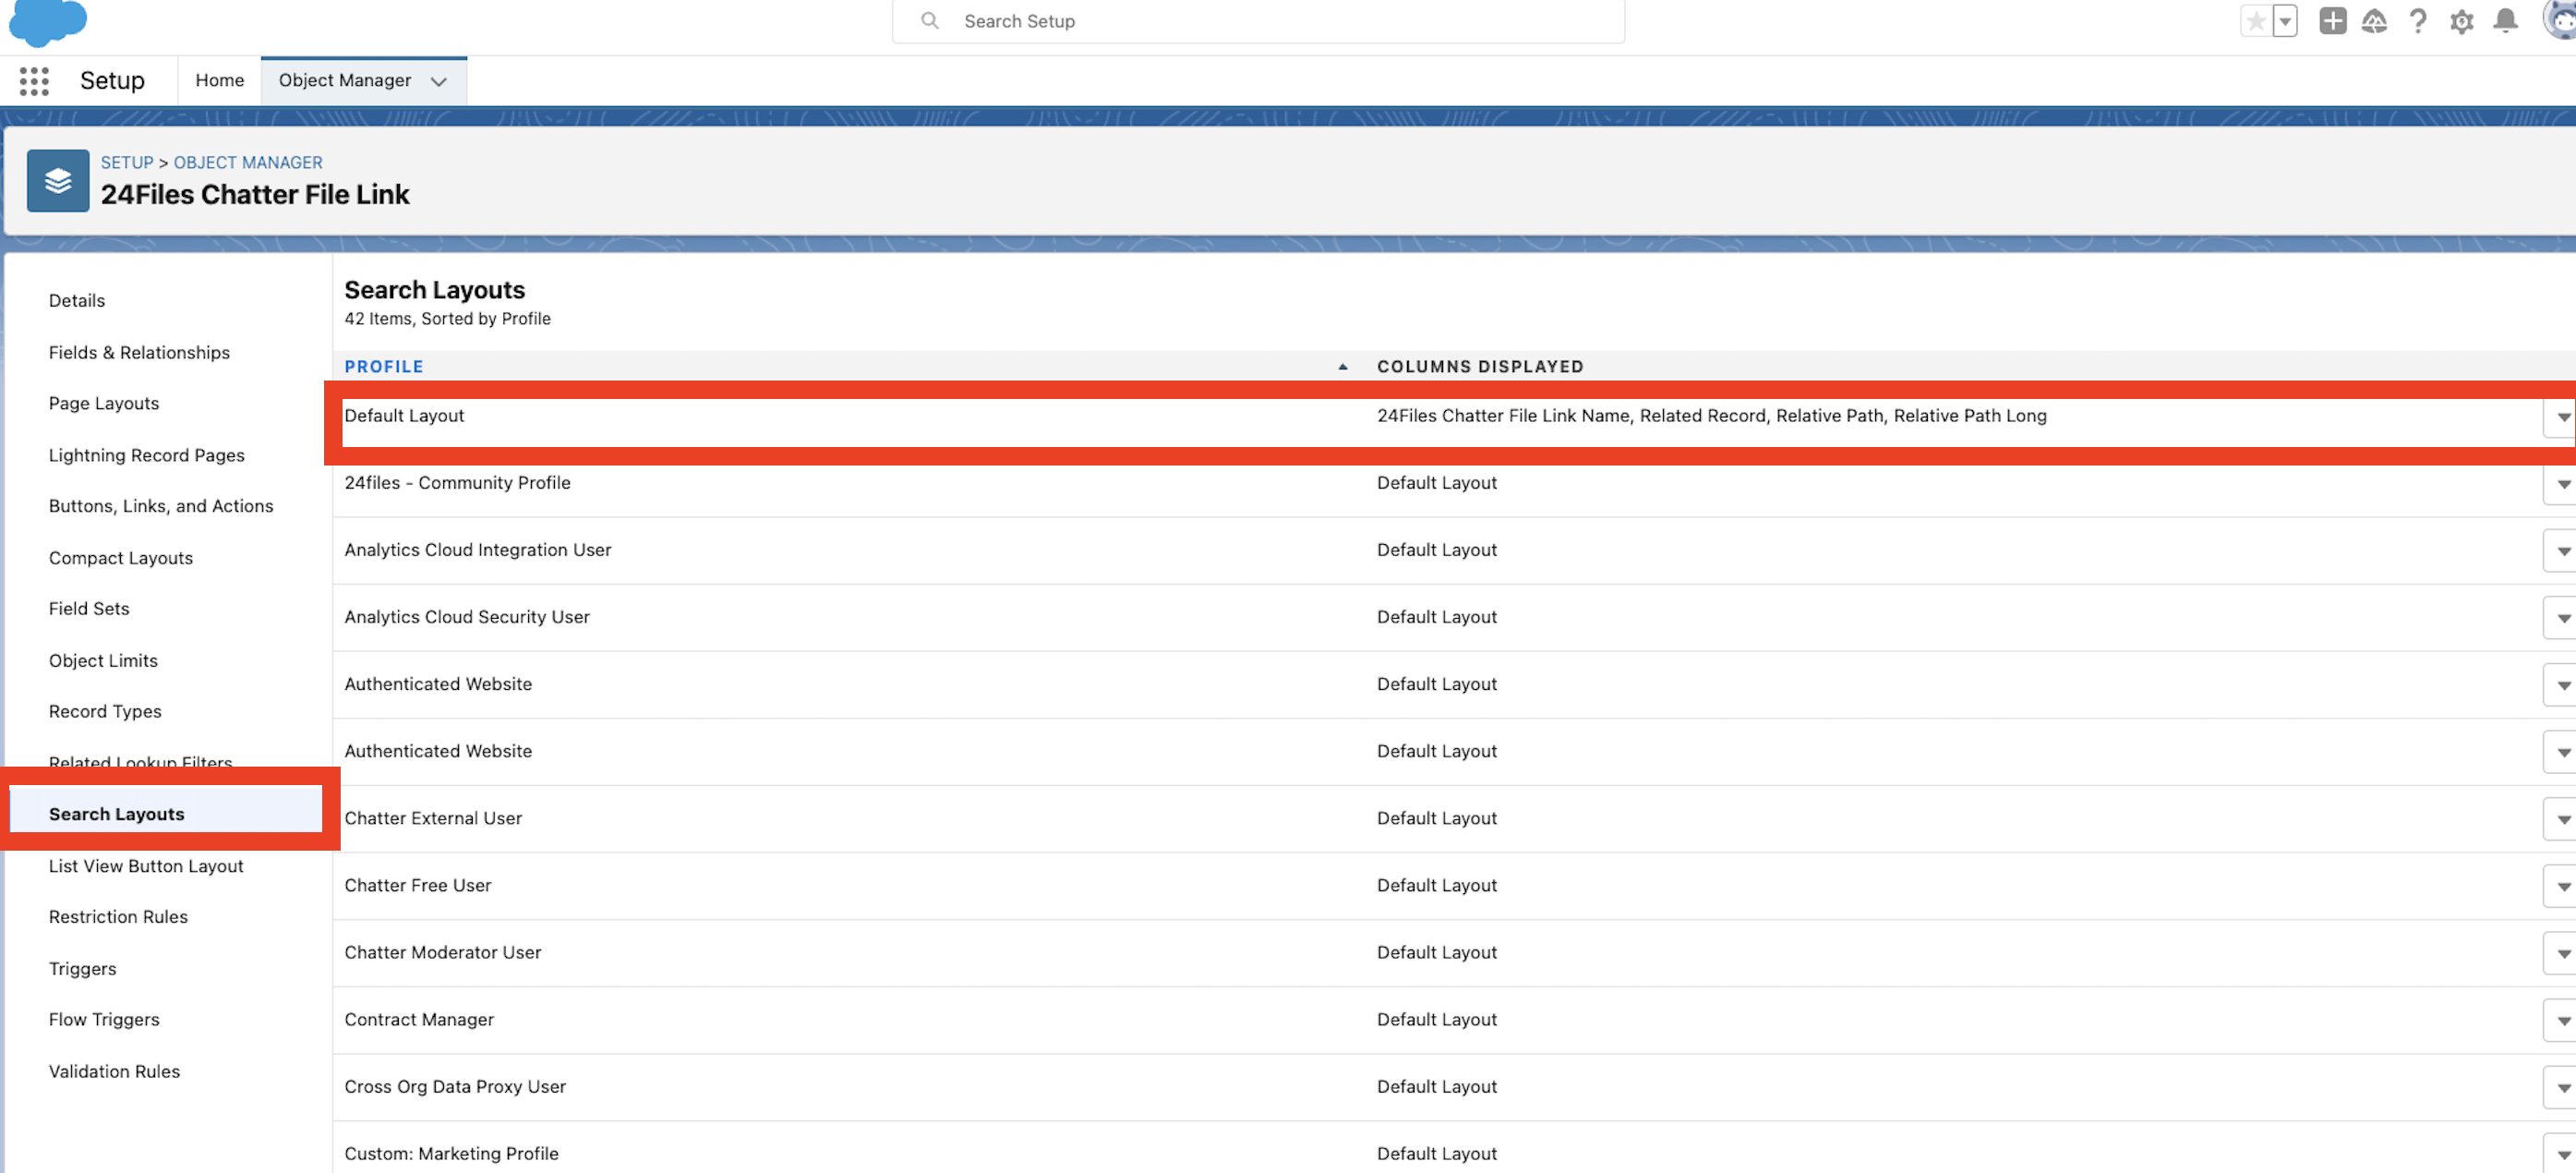Expand the Object Manager tab chevron
The image size is (2576, 1173).
438,81
